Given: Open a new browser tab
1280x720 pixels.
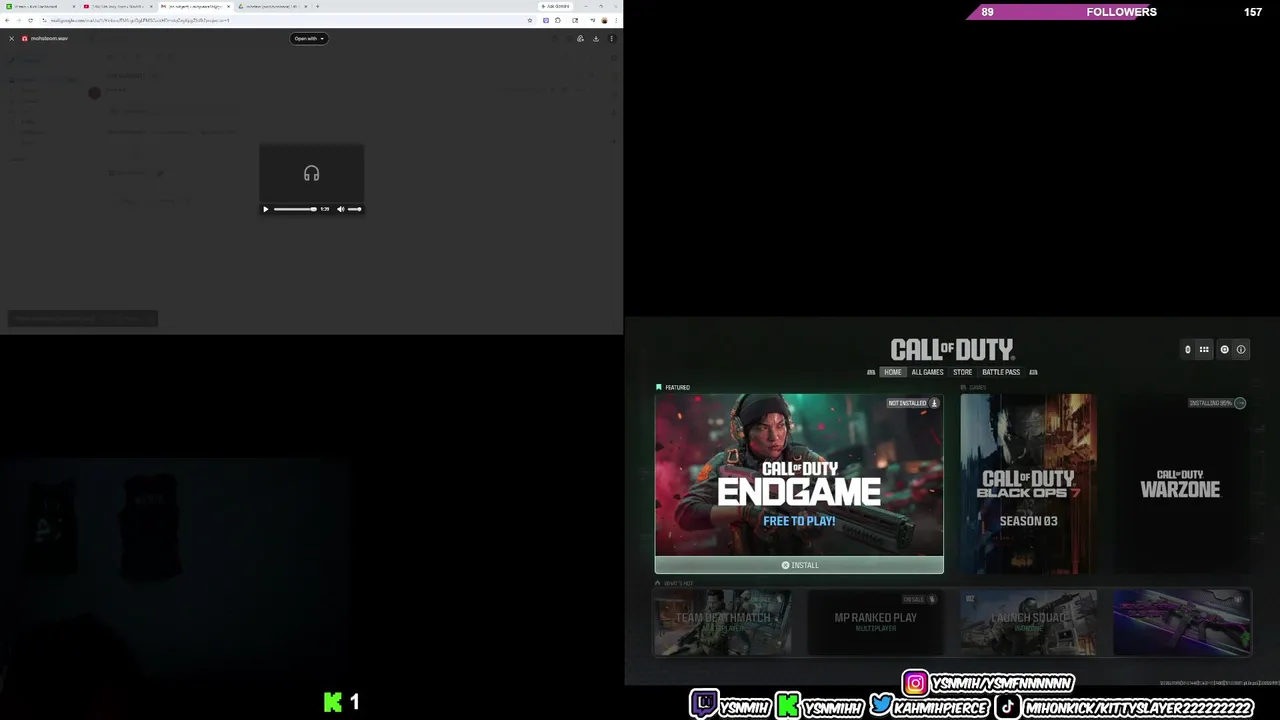Looking at the screenshot, I should (x=318, y=6).
